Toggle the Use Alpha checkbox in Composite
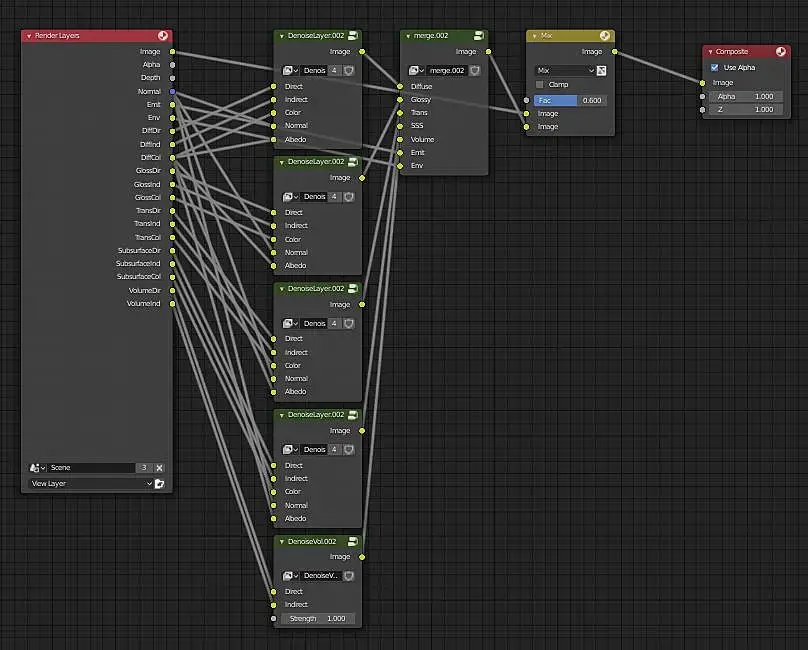808x650 pixels. click(715, 68)
